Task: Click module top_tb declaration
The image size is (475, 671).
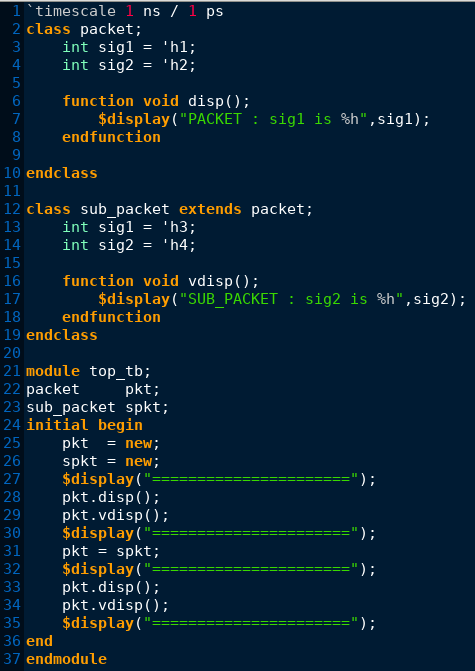Action: pos(89,371)
